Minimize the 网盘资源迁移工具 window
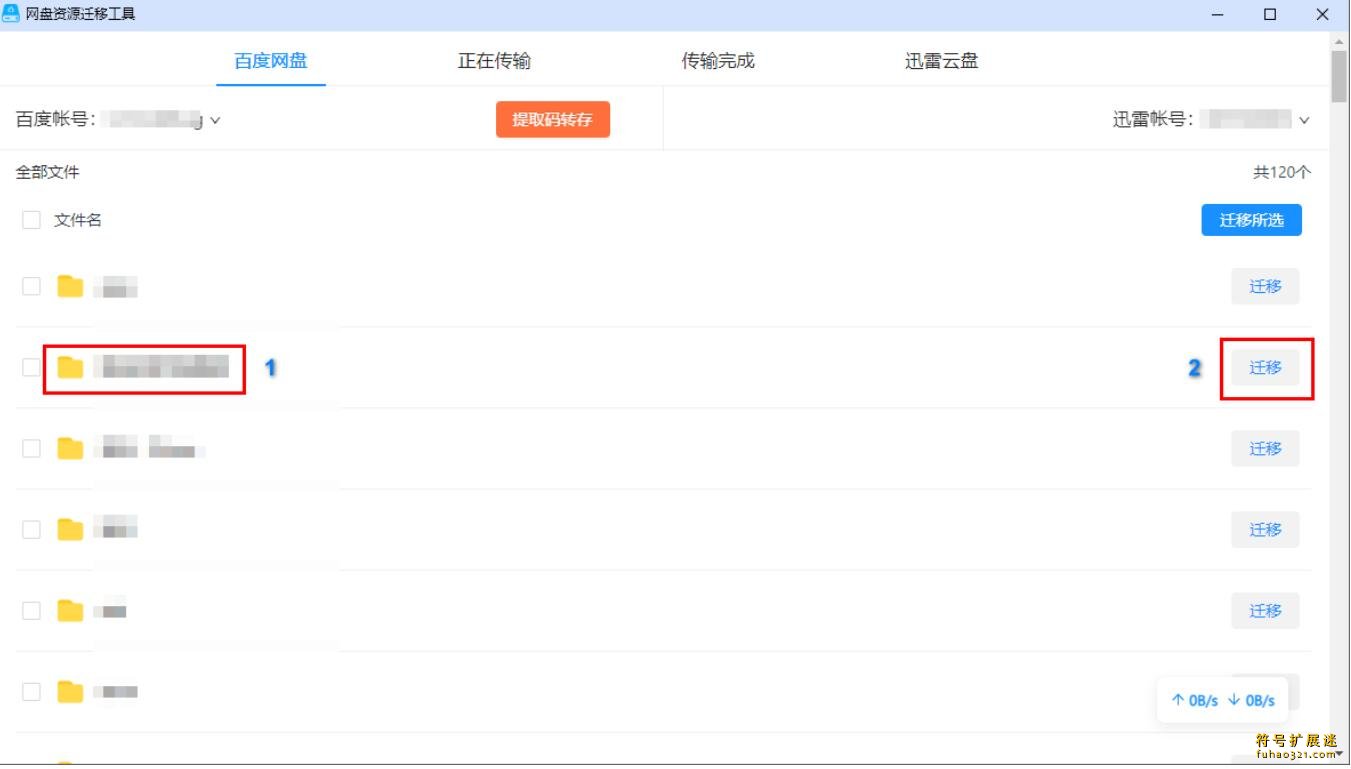Image resolution: width=1351 pixels, height=769 pixels. tap(1219, 14)
